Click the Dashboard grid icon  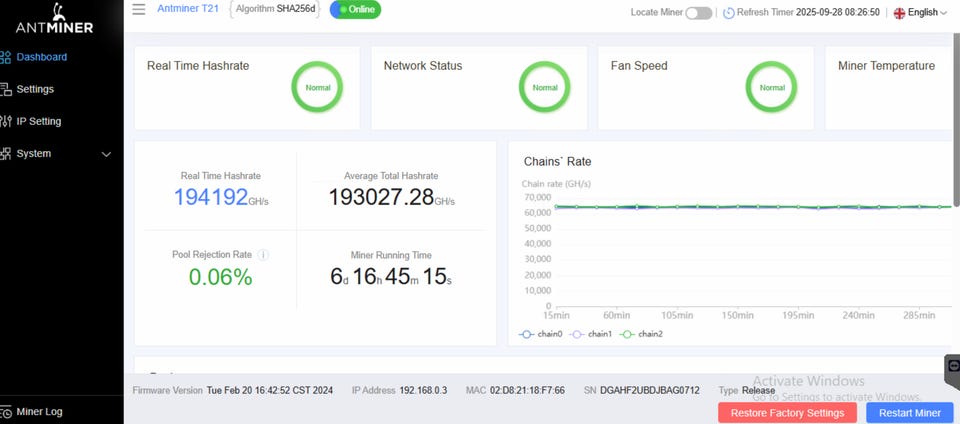6,58
